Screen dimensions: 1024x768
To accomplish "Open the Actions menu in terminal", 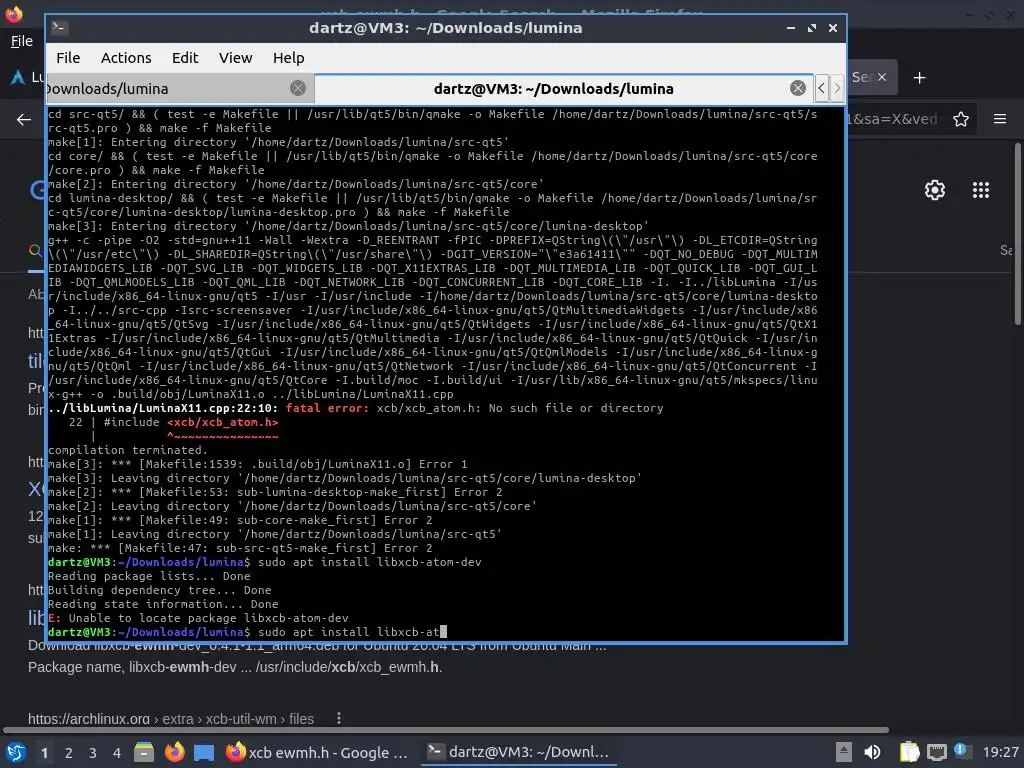I will pos(126,58).
